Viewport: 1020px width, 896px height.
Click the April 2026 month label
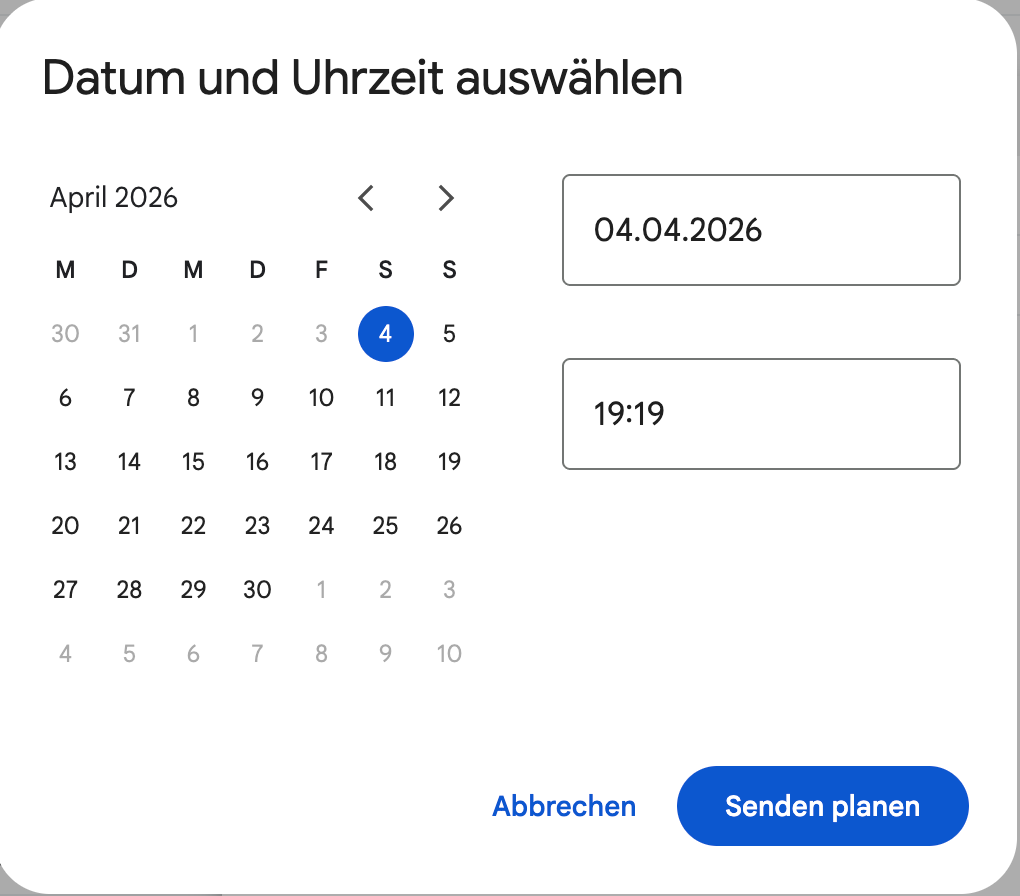click(114, 198)
